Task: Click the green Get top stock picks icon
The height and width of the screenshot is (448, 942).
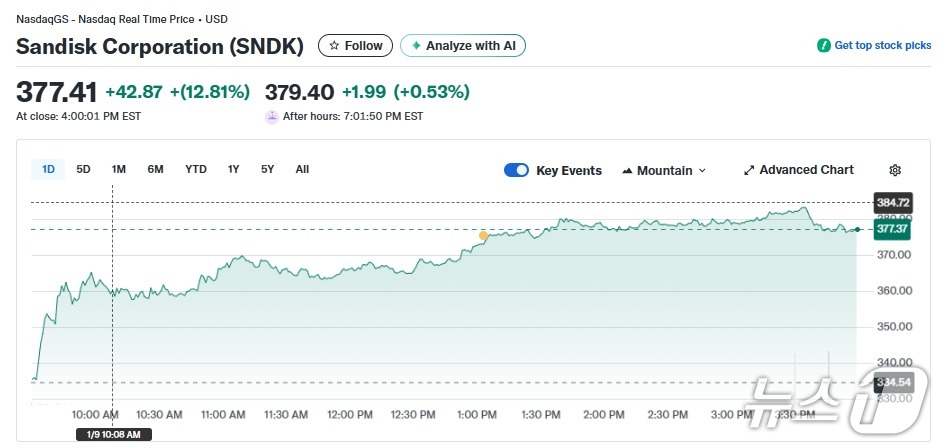Action: (824, 46)
